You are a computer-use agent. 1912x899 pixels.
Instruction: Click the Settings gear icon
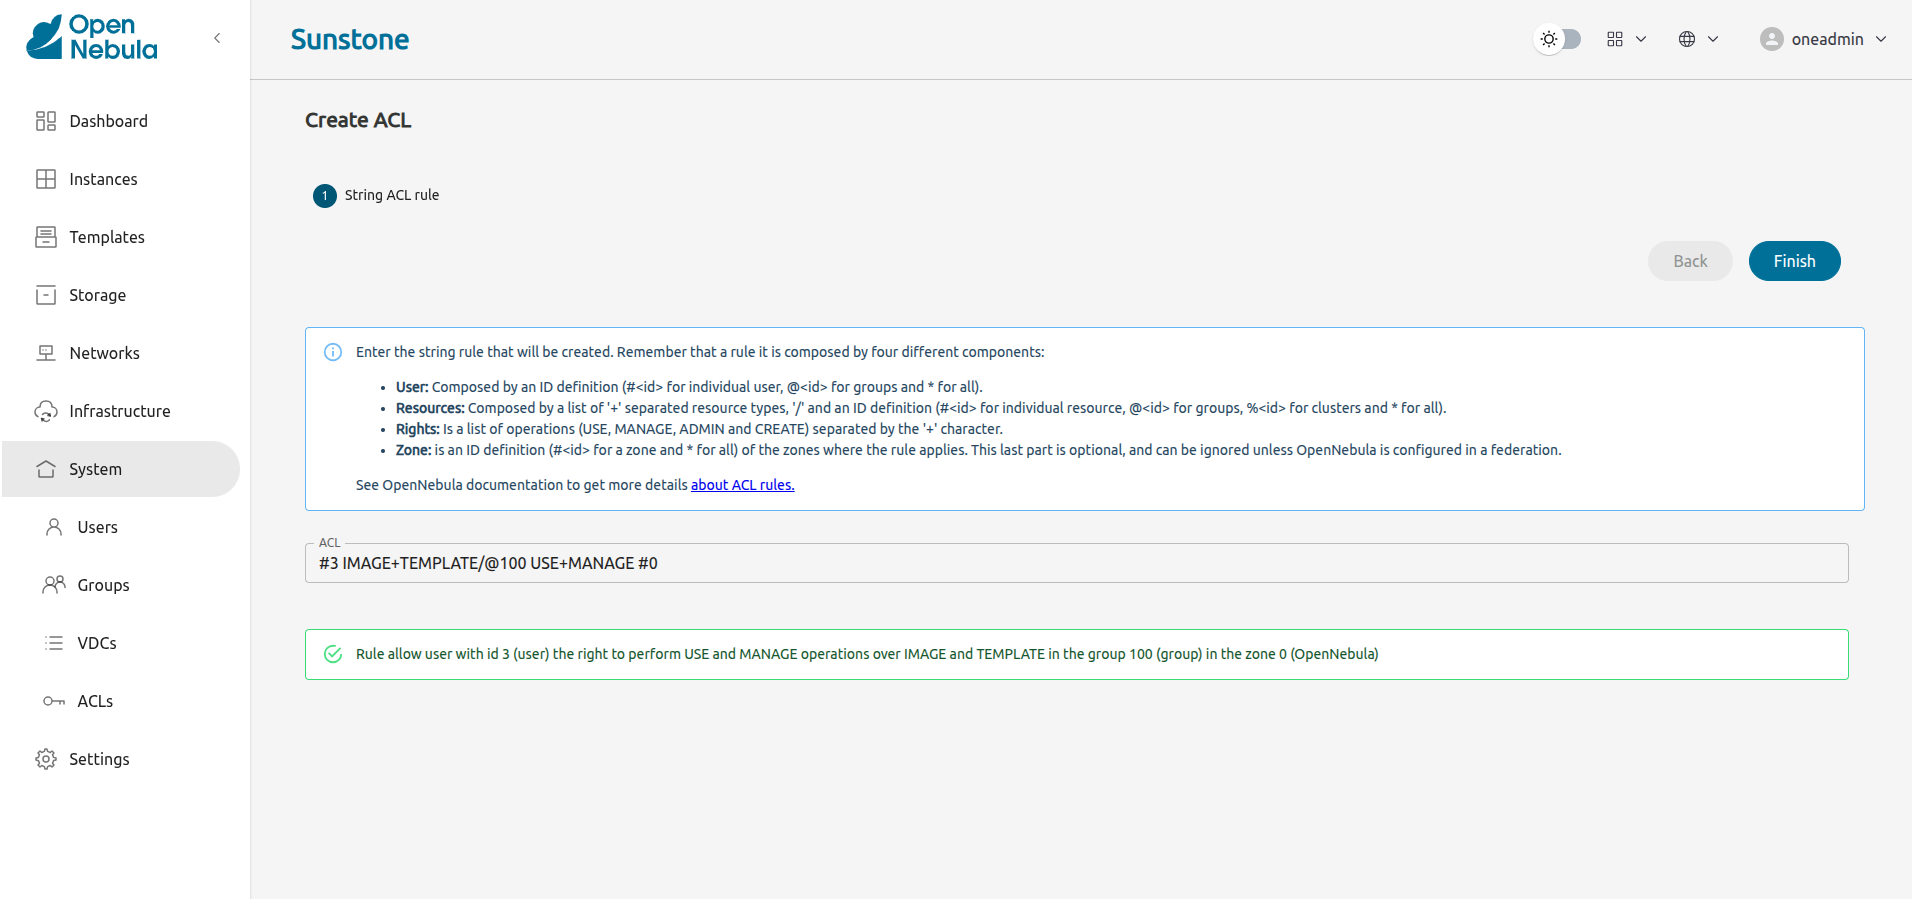tap(46, 759)
